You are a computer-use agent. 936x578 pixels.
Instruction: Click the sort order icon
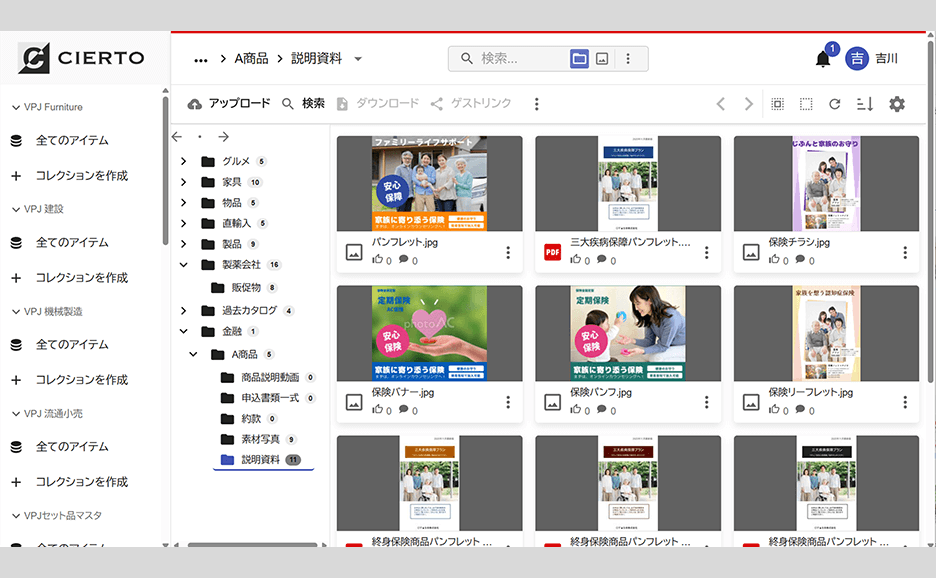pos(864,103)
